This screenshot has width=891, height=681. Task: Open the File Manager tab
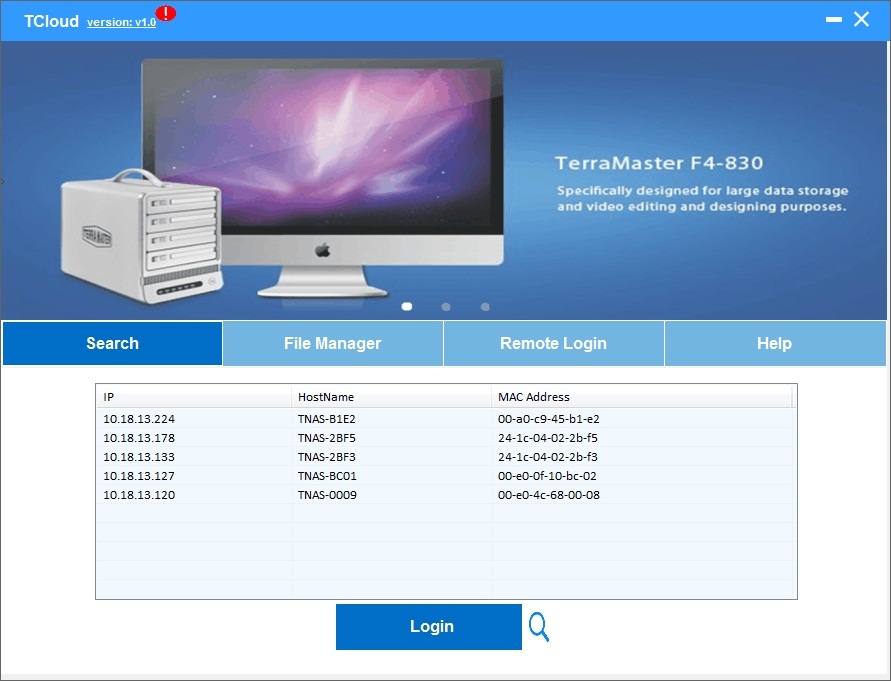point(332,343)
